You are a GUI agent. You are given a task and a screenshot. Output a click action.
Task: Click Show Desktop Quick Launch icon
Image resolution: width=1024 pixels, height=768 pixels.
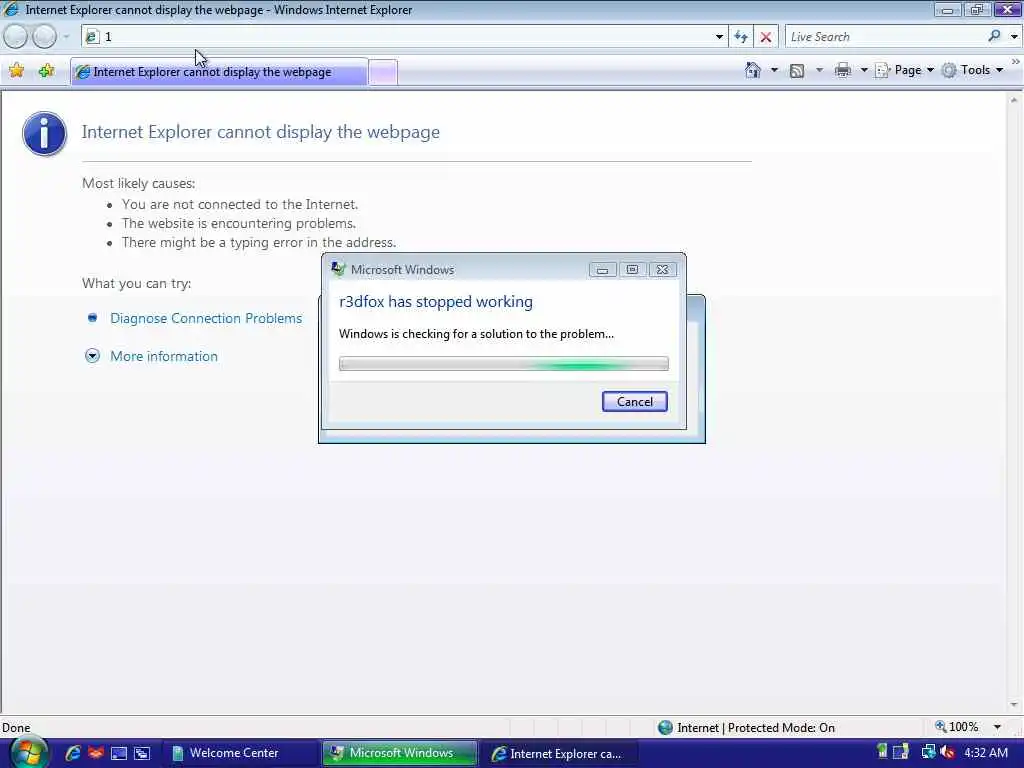coord(119,754)
